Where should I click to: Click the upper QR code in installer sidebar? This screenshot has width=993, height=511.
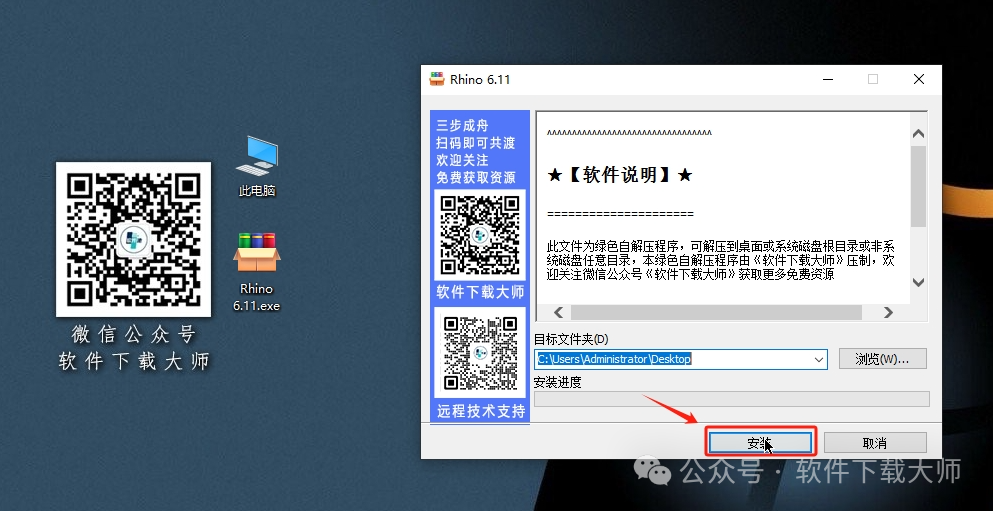(x=480, y=234)
